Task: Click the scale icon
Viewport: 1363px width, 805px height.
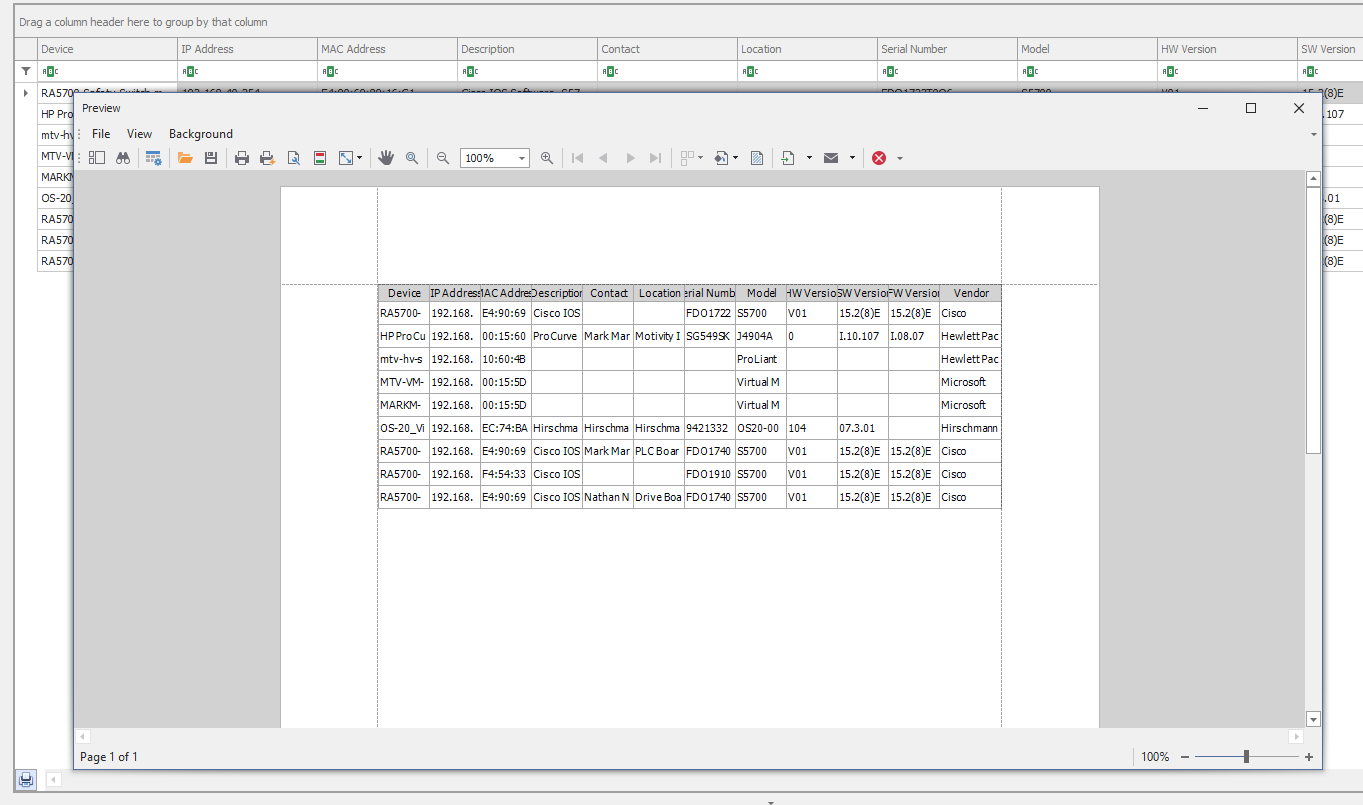Action: (346, 158)
